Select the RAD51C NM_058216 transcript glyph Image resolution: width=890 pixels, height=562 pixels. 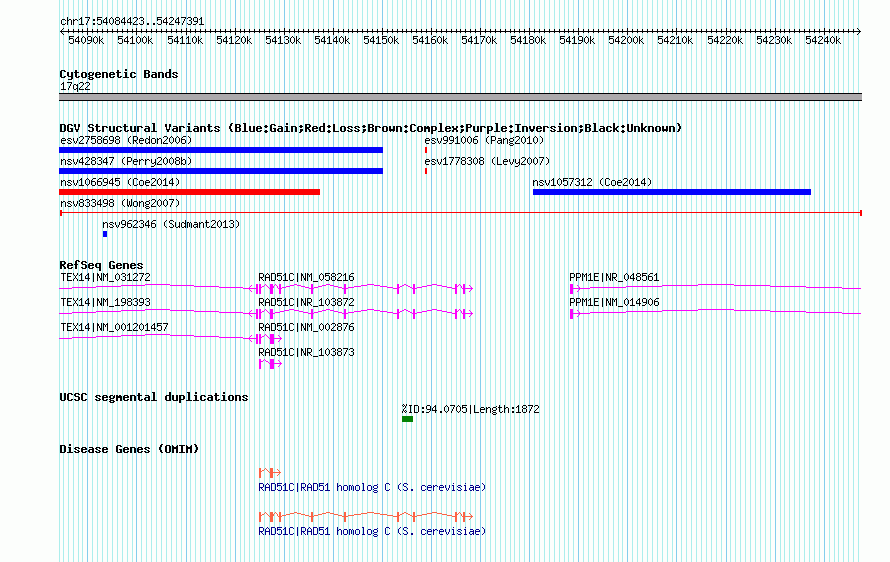(366, 289)
